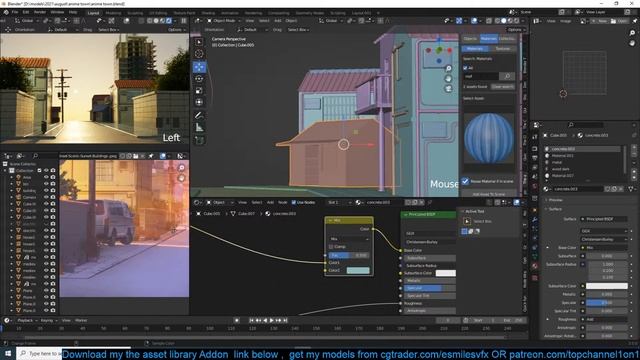
Task: Click the Windows Start button
Action: click(8, 353)
